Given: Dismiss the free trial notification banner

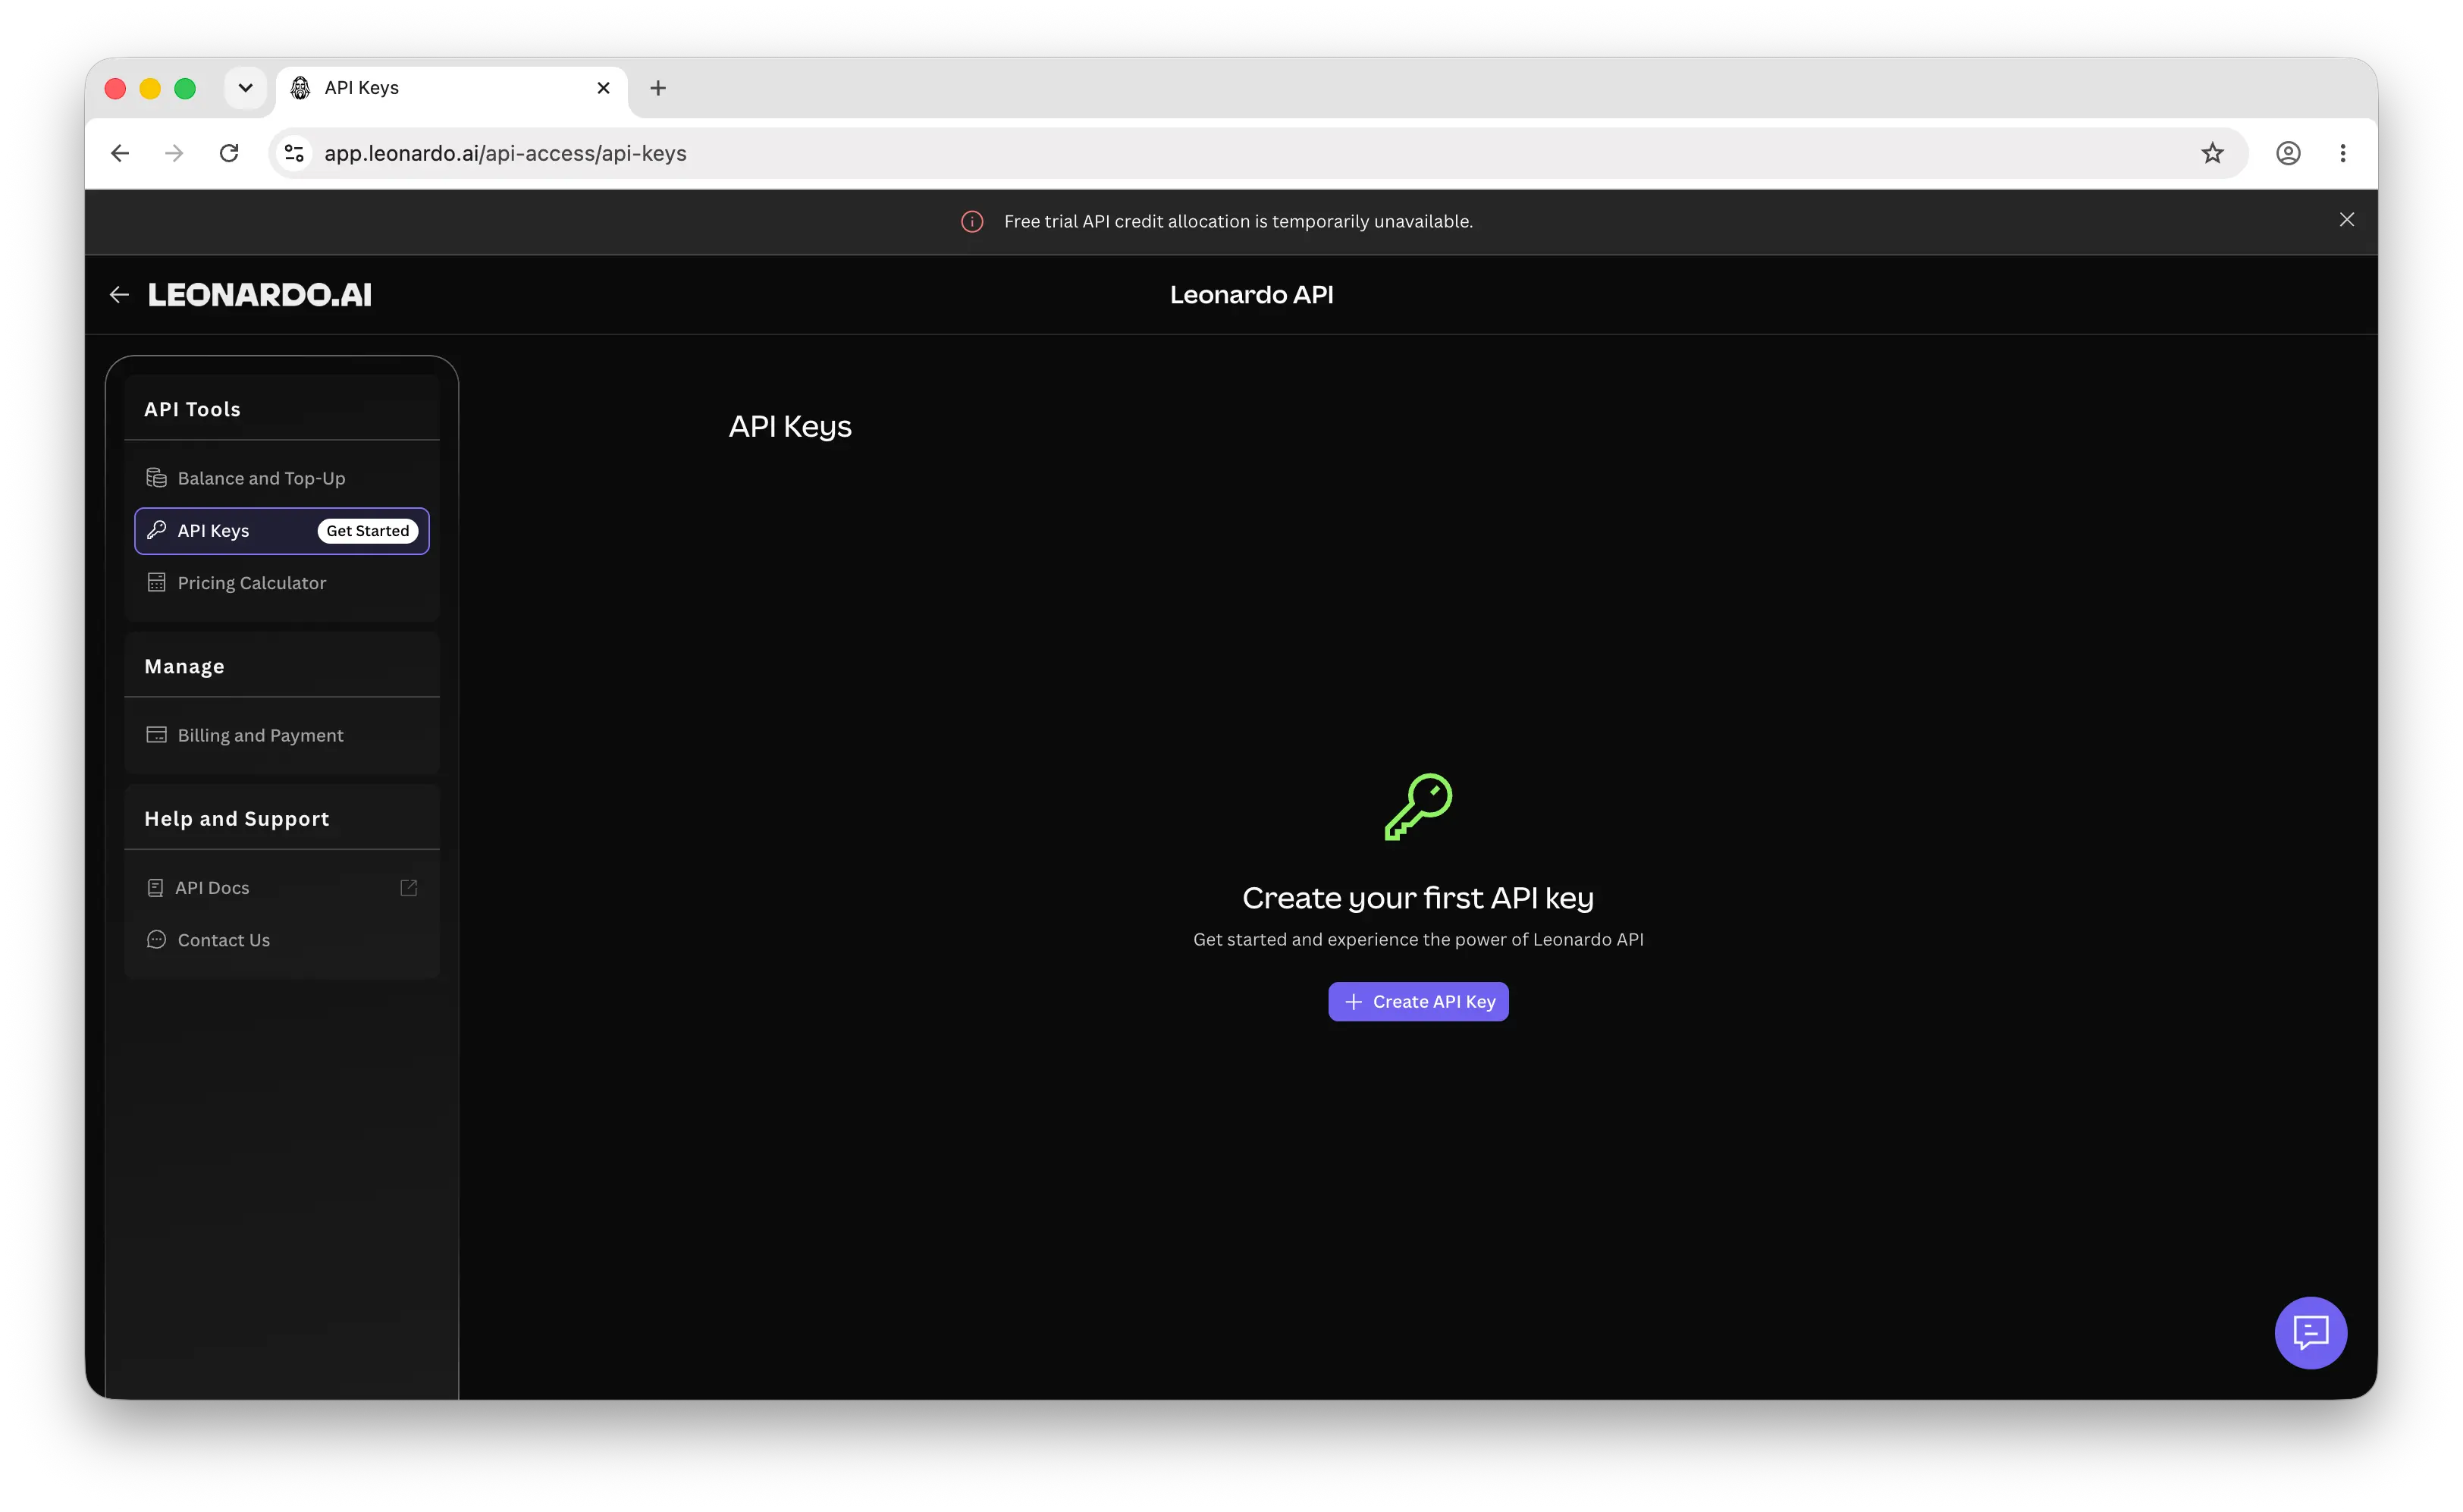Looking at the screenshot, I should click(x=2346, y=220).
